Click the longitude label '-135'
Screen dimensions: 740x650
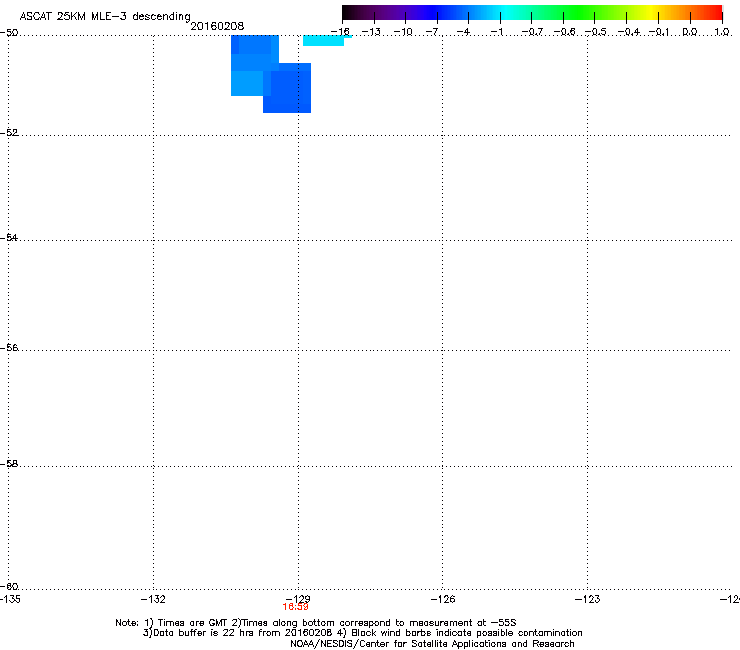(x=10, y=599)
